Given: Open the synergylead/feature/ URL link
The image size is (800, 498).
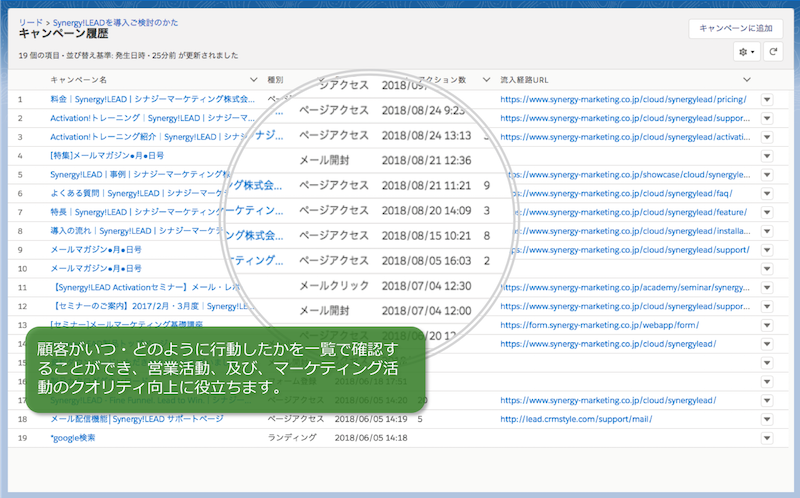Looking at the screenshot, I should pyautogui.click(x=630, y=212).
